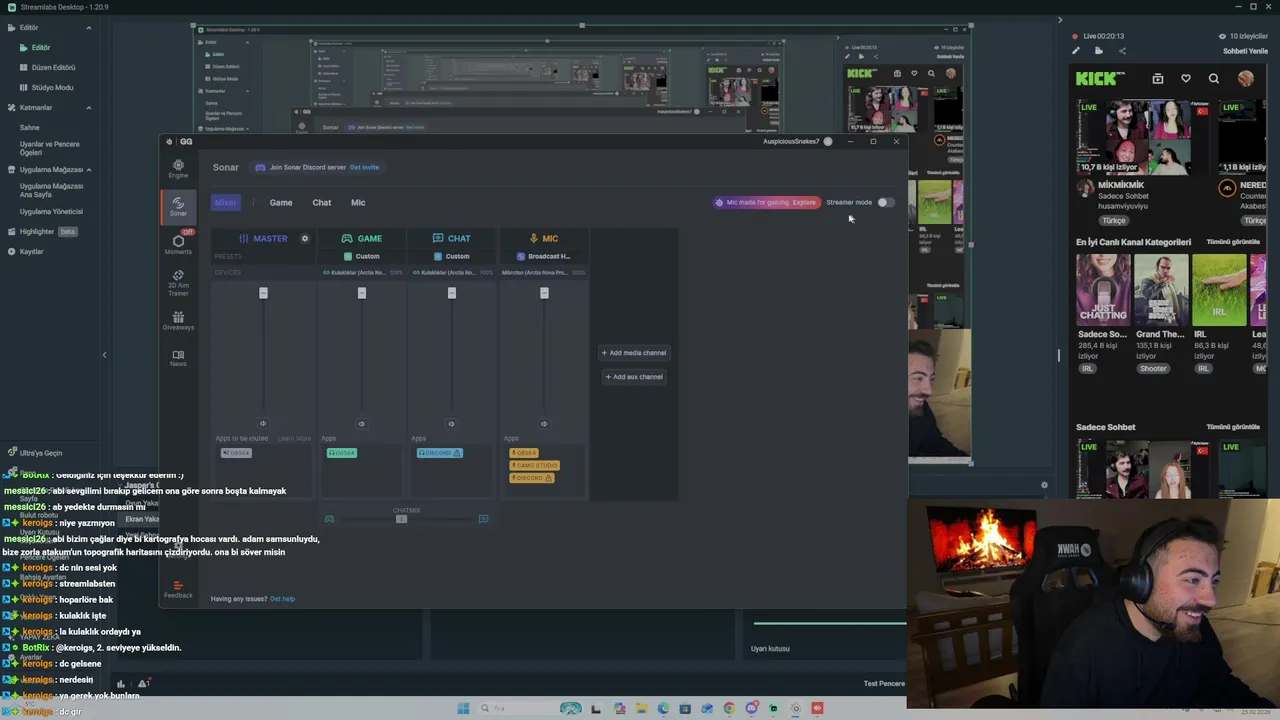1280x720 pixels.
Task: Click Get invite Discord link
Action: [x=364, y=167]
